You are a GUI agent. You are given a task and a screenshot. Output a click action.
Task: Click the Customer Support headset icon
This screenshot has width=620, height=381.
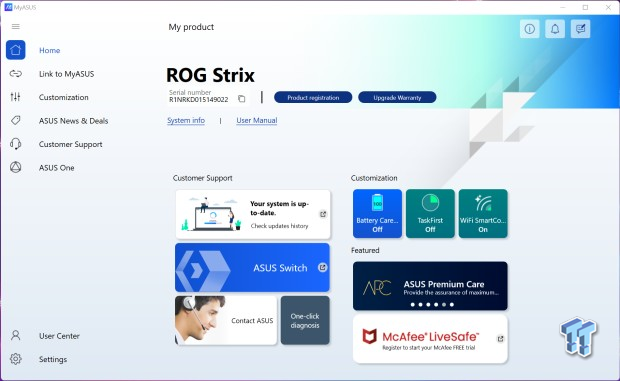coord(15,144)
